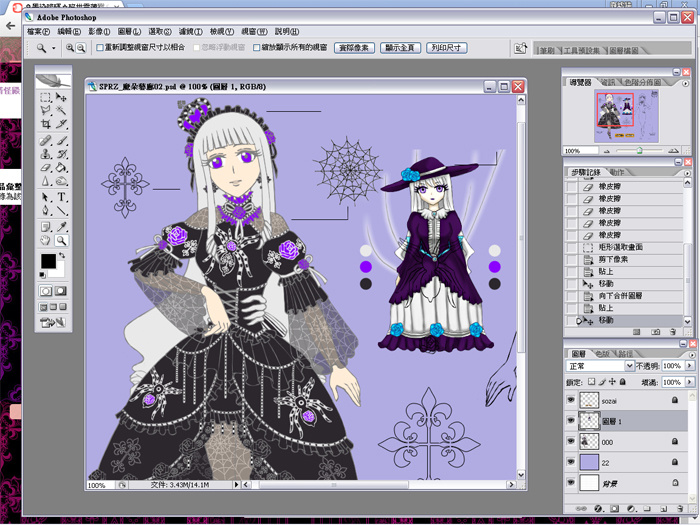Hide the sozai layer
Image resolution: width=700 pixels, height=525 pixels.
[x=571, y=400]
